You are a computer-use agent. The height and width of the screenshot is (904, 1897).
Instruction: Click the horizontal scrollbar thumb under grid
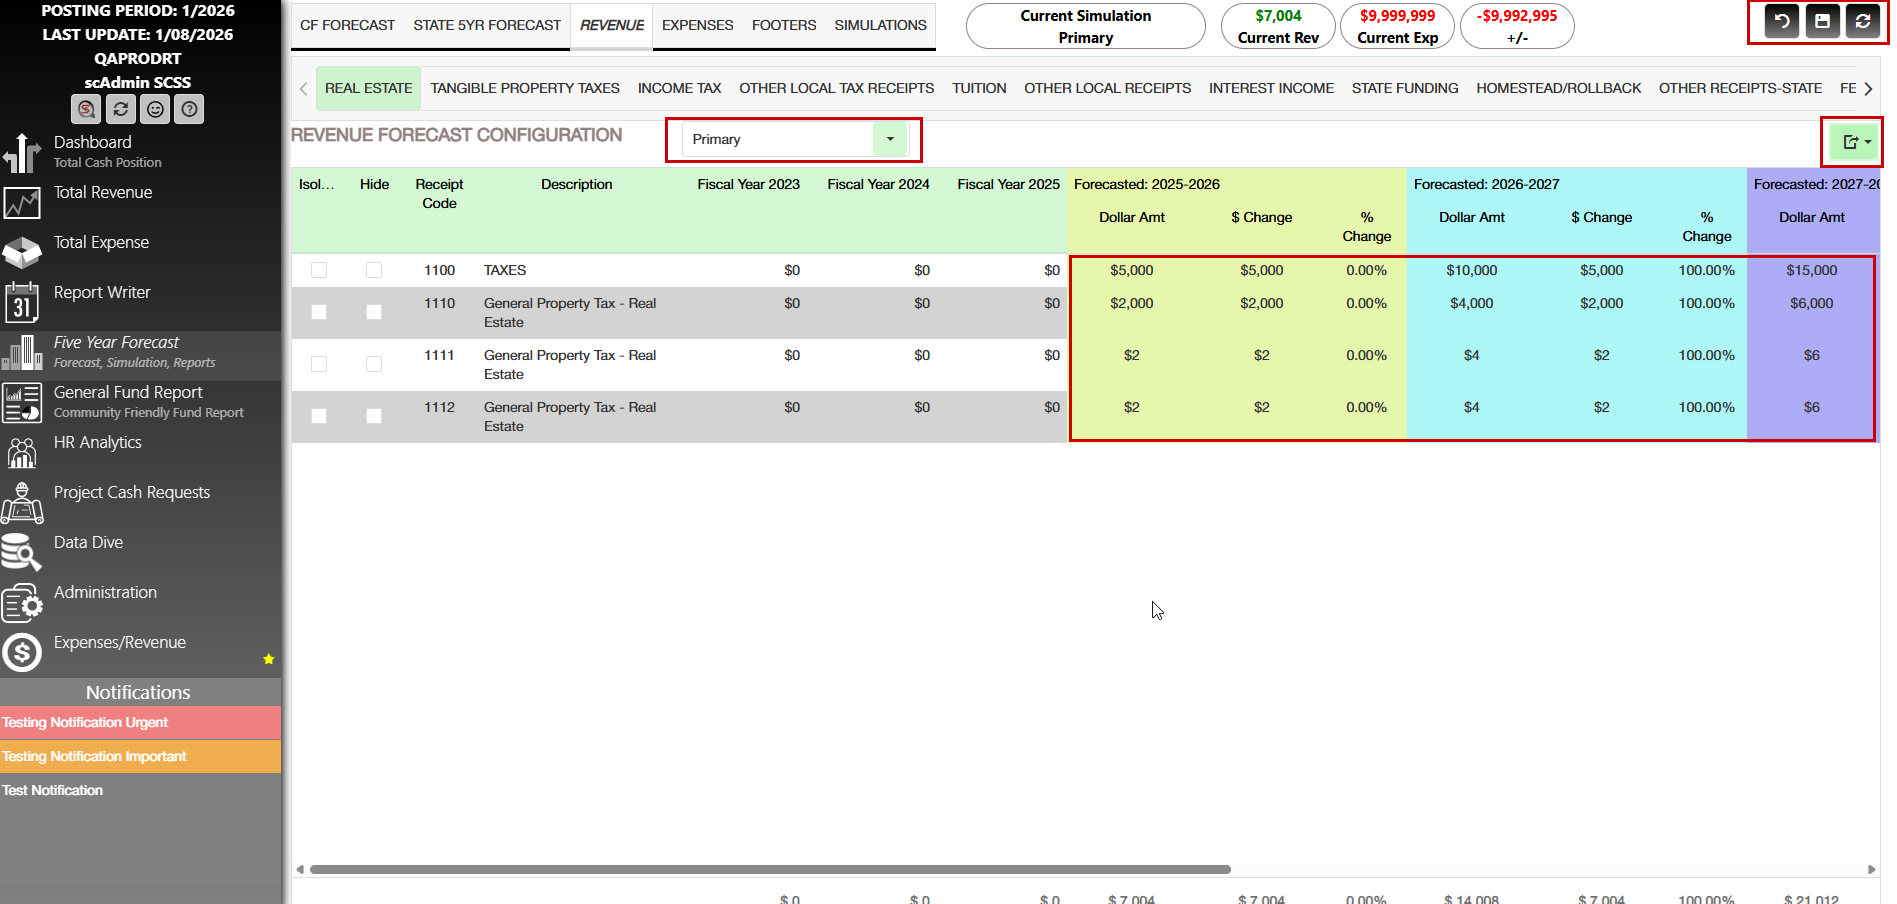(770, 869)
